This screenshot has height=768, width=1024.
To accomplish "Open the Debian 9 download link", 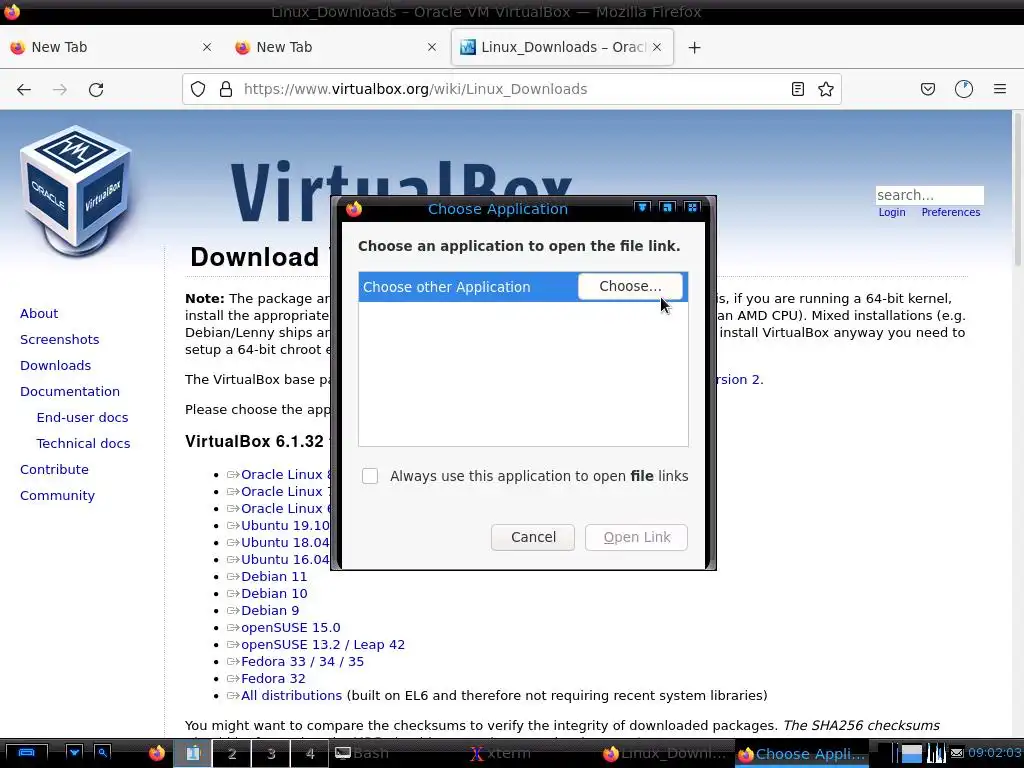I will tap(270, 611).
